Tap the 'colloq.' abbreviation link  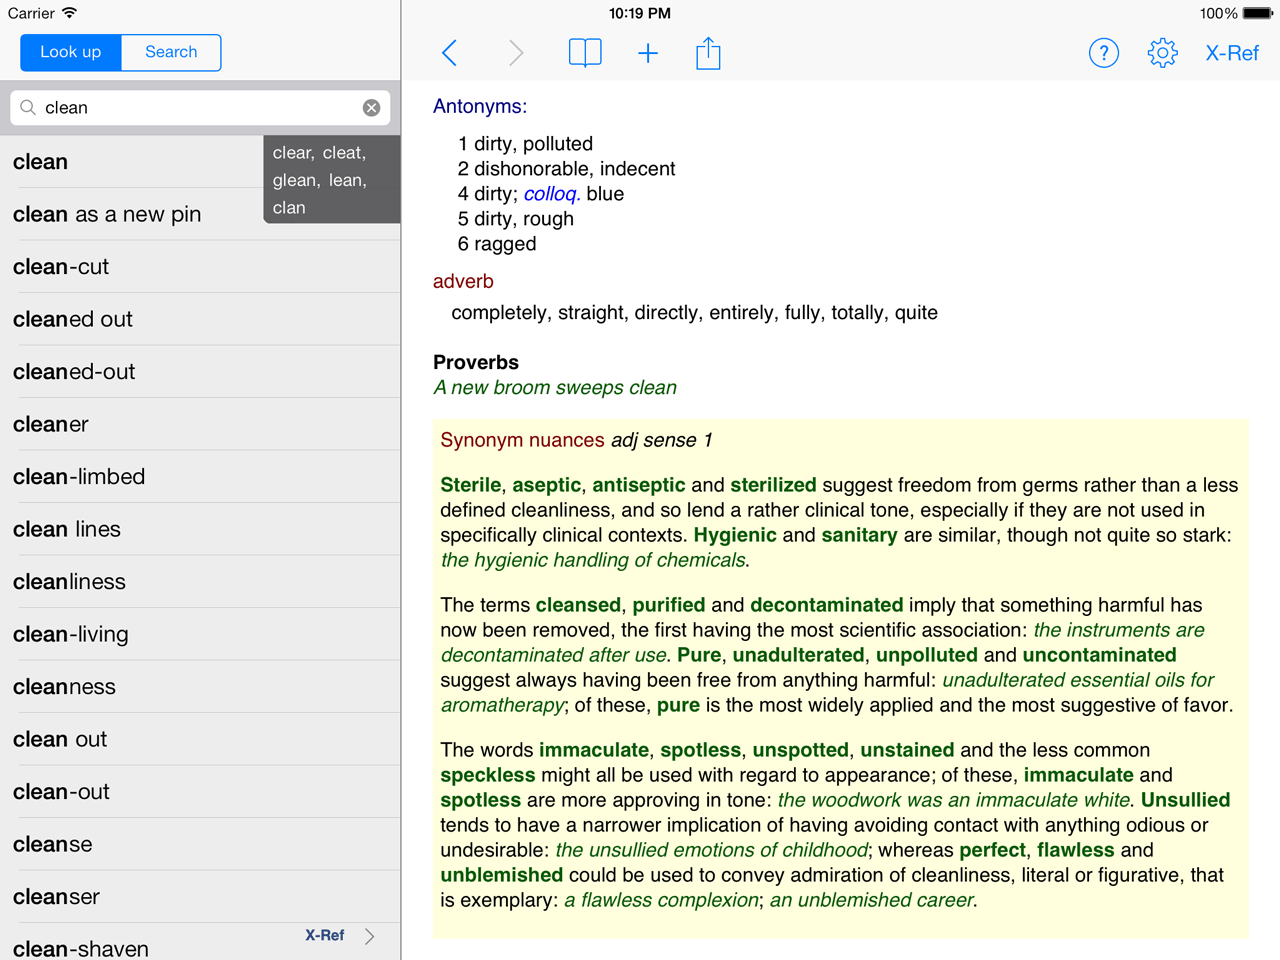pyautogui.click(x=552, y=194)
